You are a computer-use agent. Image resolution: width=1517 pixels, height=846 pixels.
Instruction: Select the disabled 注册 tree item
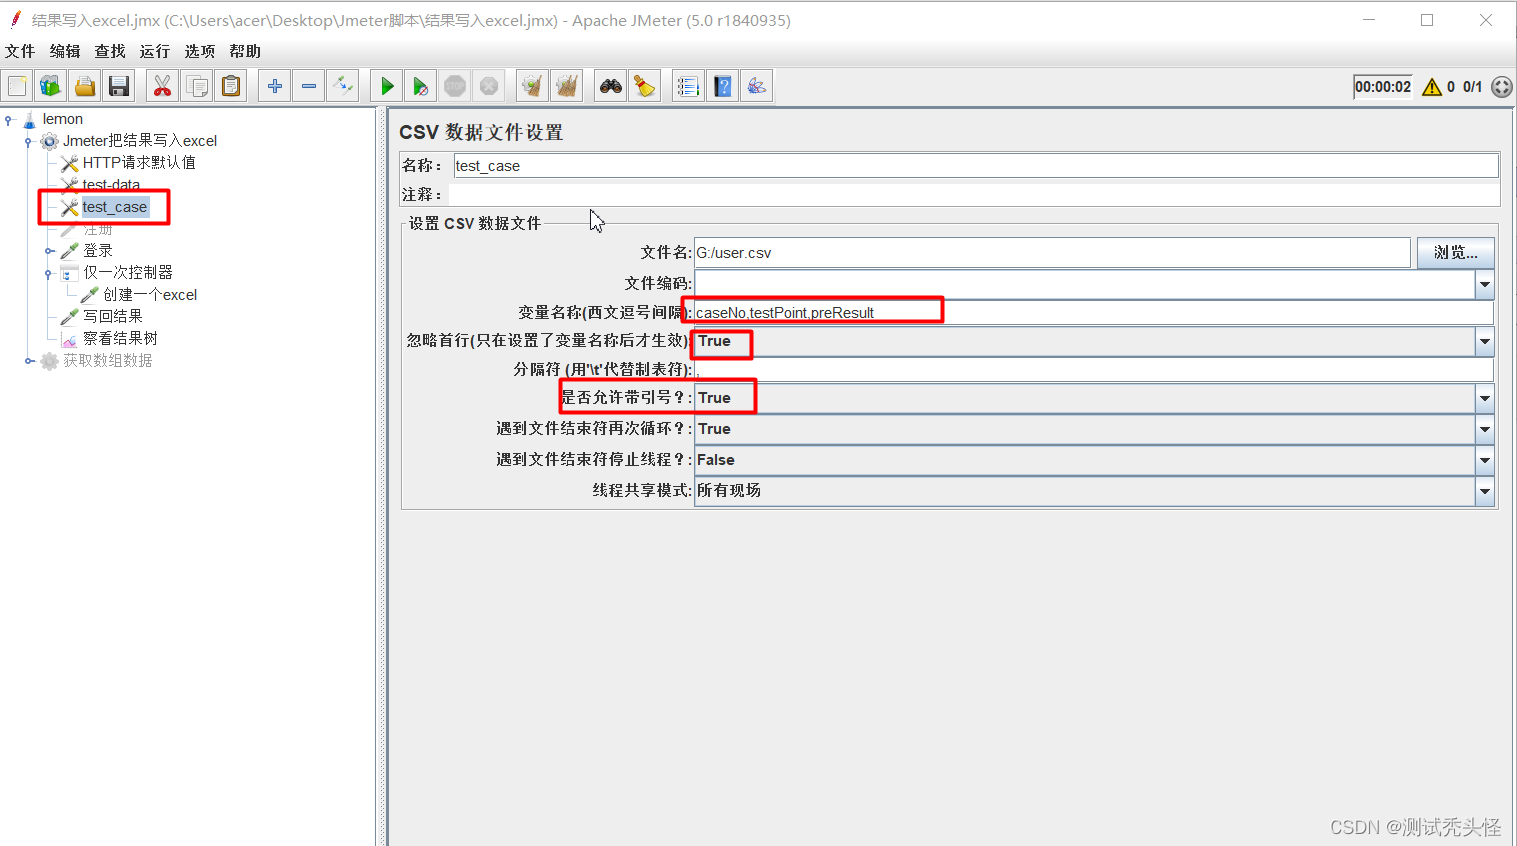[x=98, y=229]
